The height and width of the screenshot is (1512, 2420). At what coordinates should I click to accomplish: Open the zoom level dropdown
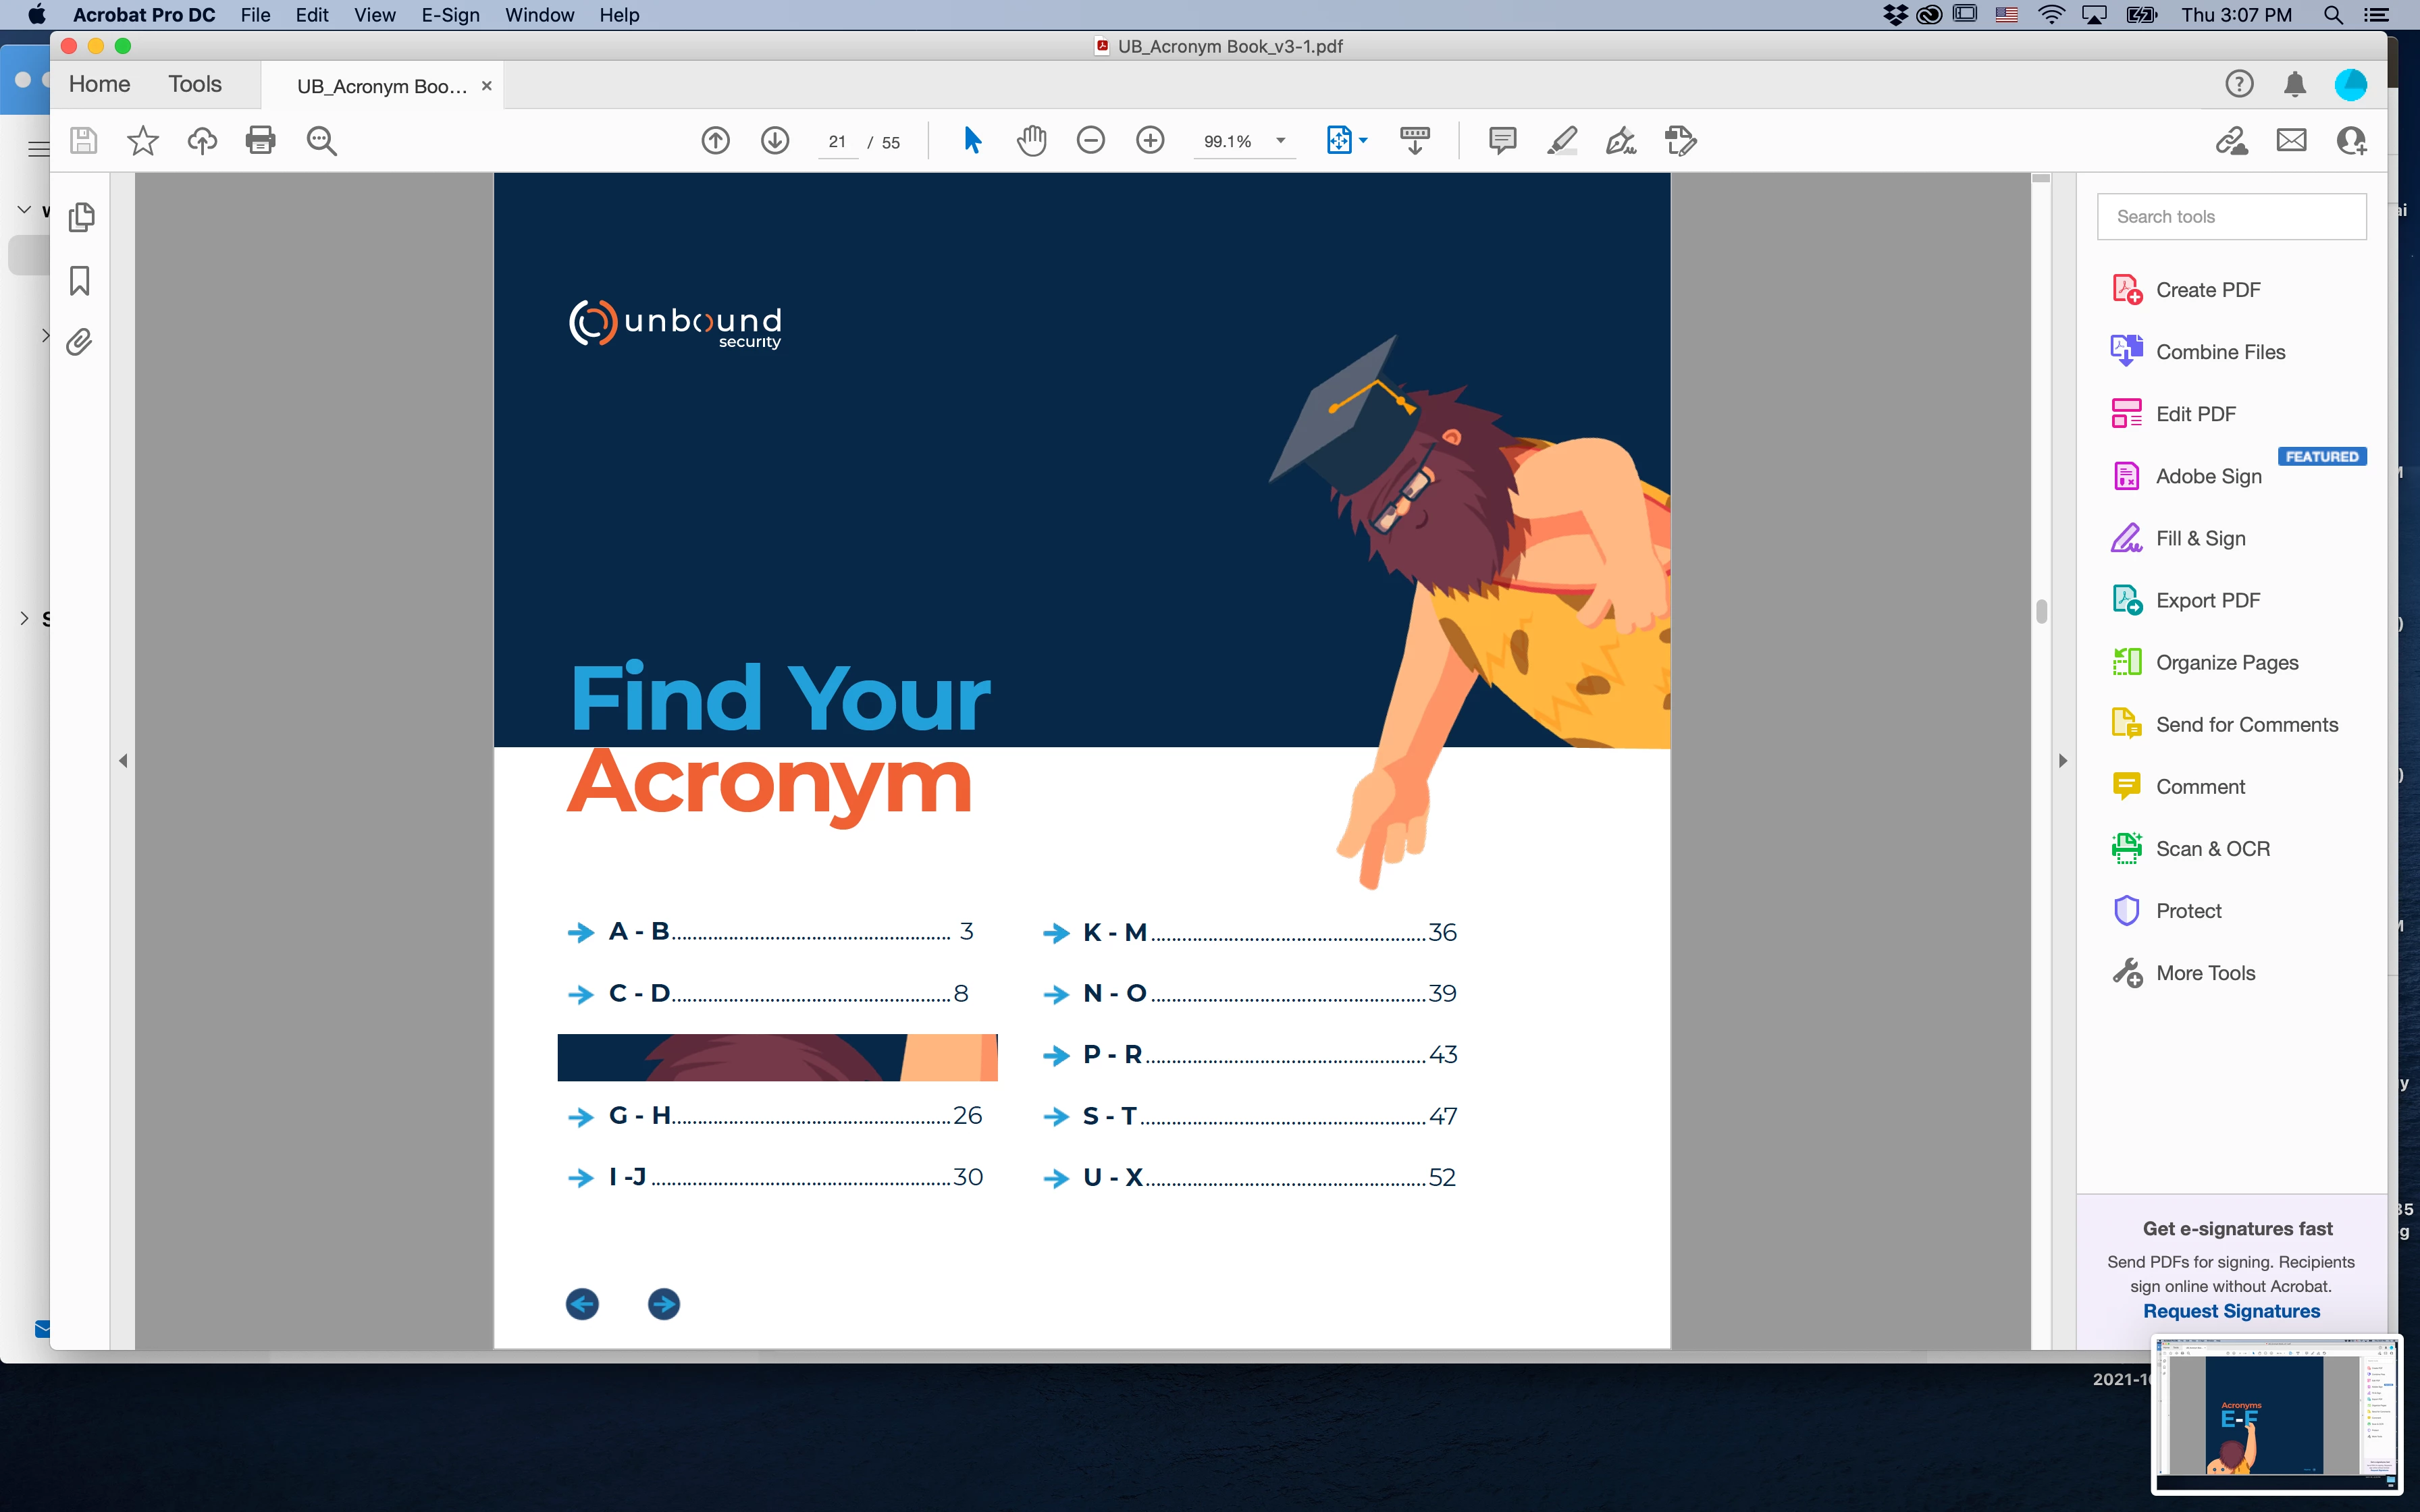pyautogui.click(x=1280, y=141)
